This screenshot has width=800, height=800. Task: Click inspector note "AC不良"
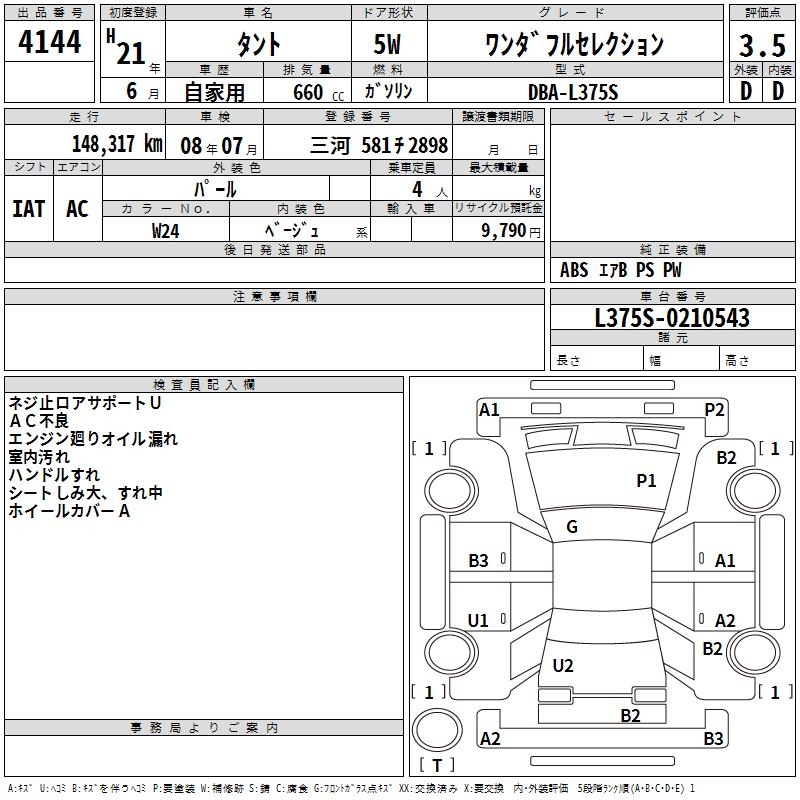tap(38, 421)
